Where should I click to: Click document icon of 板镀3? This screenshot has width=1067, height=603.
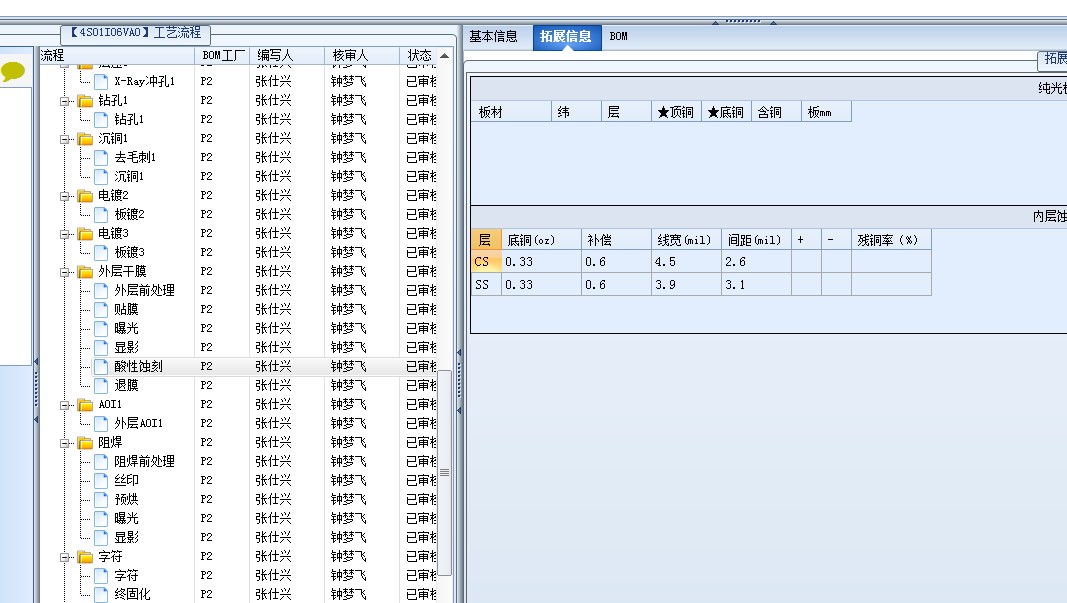101,252
